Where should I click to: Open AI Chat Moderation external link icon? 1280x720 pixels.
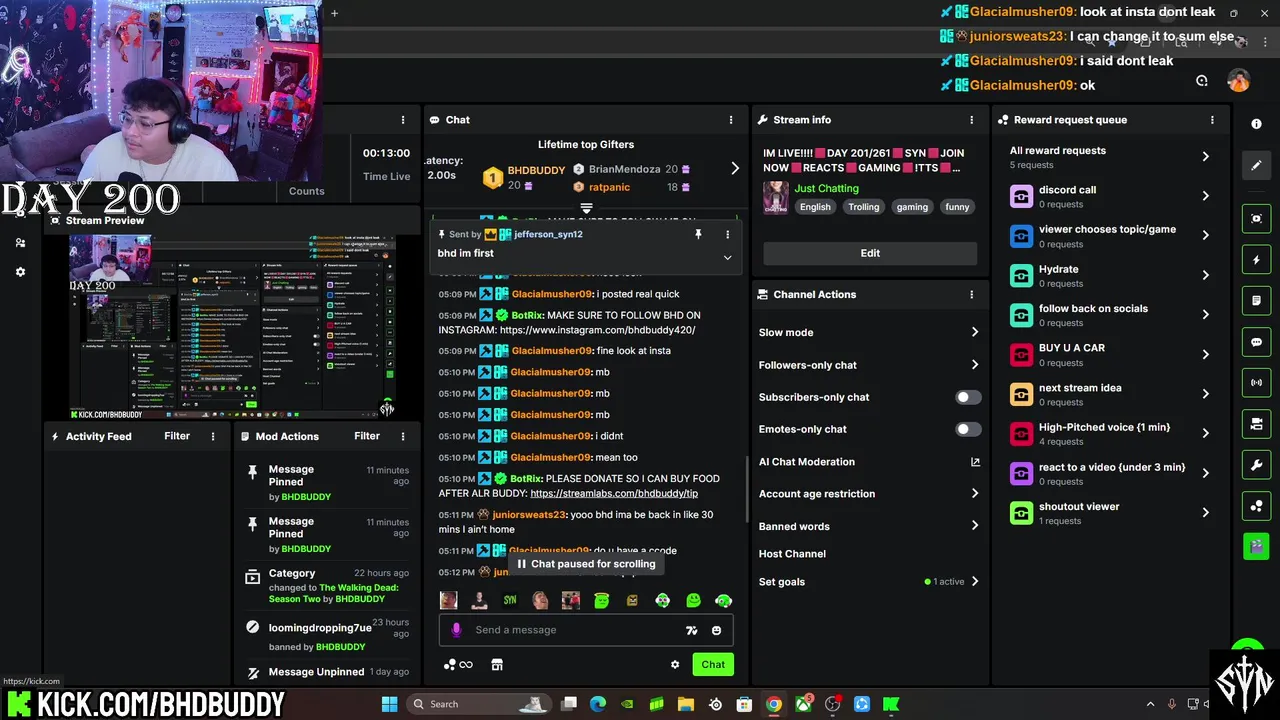pyautogui.click(x=975, y=462)
